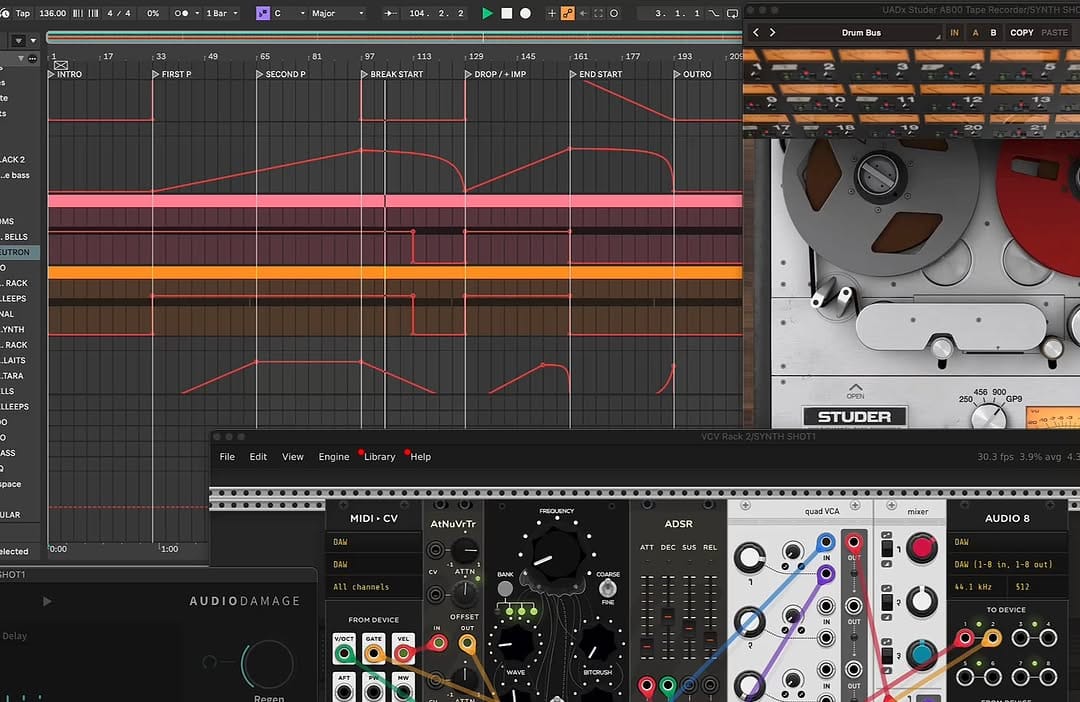Viewport: 1080px width, 702px height.
Task: Open the metronome settings dropdown arrow
Action: coord(197,13)
